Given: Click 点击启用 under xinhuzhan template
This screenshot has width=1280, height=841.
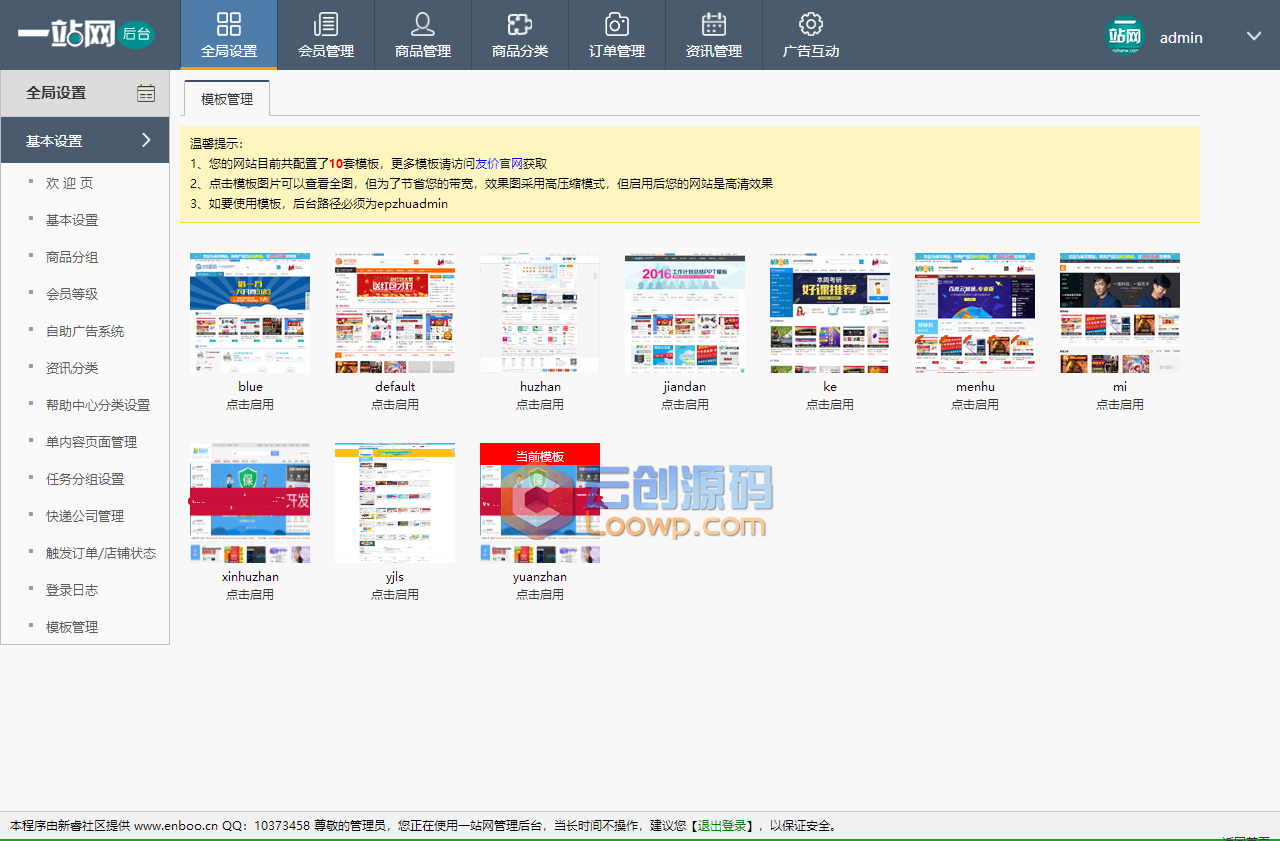Looking at the screenshot, I should (250, 595).
